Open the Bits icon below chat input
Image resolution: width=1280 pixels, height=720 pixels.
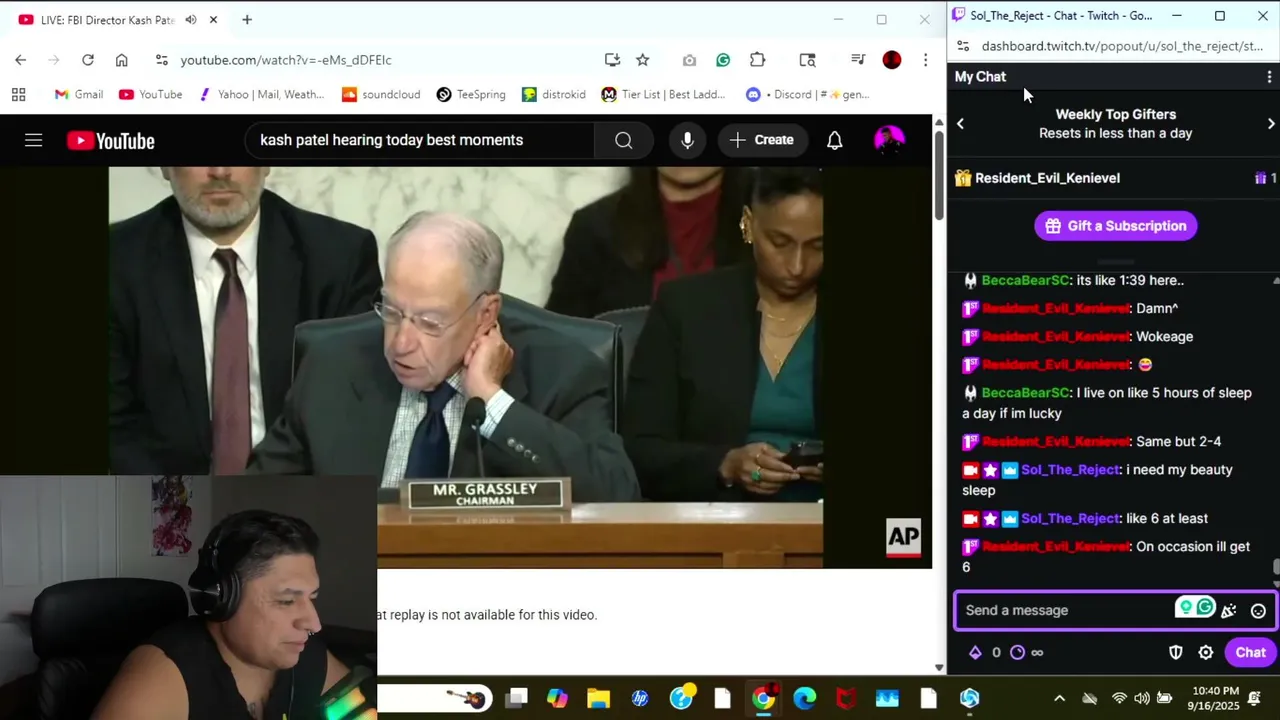coord(975,653)
